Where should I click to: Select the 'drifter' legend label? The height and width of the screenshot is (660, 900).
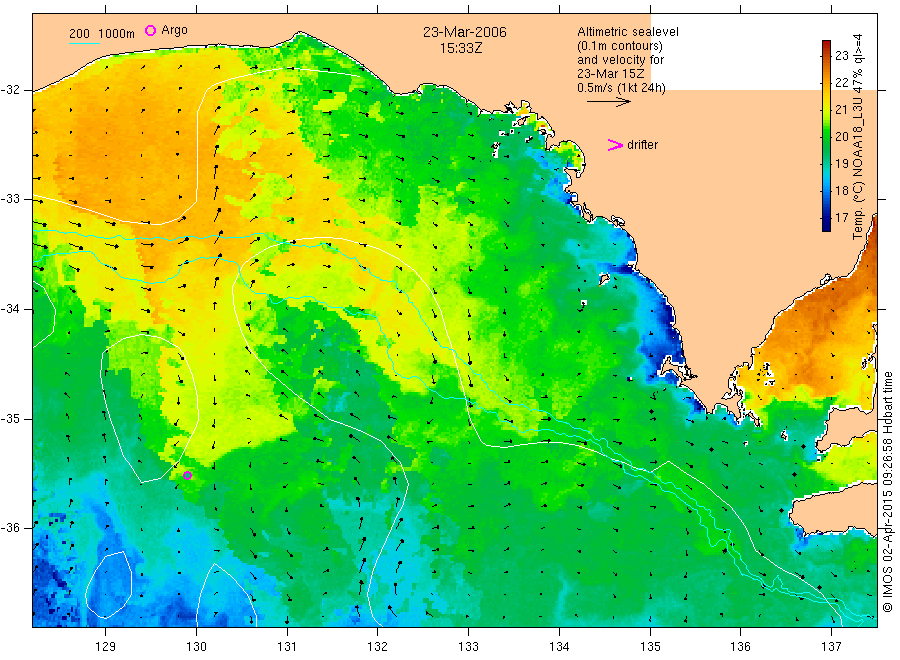pyautogui.click(x=642, y=145)
